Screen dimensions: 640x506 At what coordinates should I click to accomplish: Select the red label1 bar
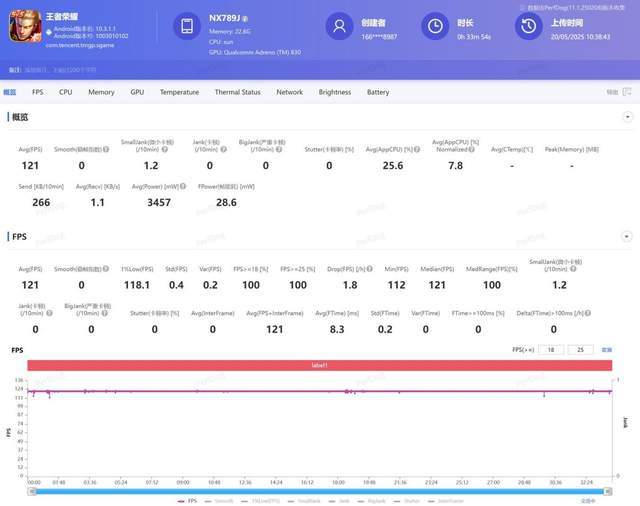[x=319, y=366]
